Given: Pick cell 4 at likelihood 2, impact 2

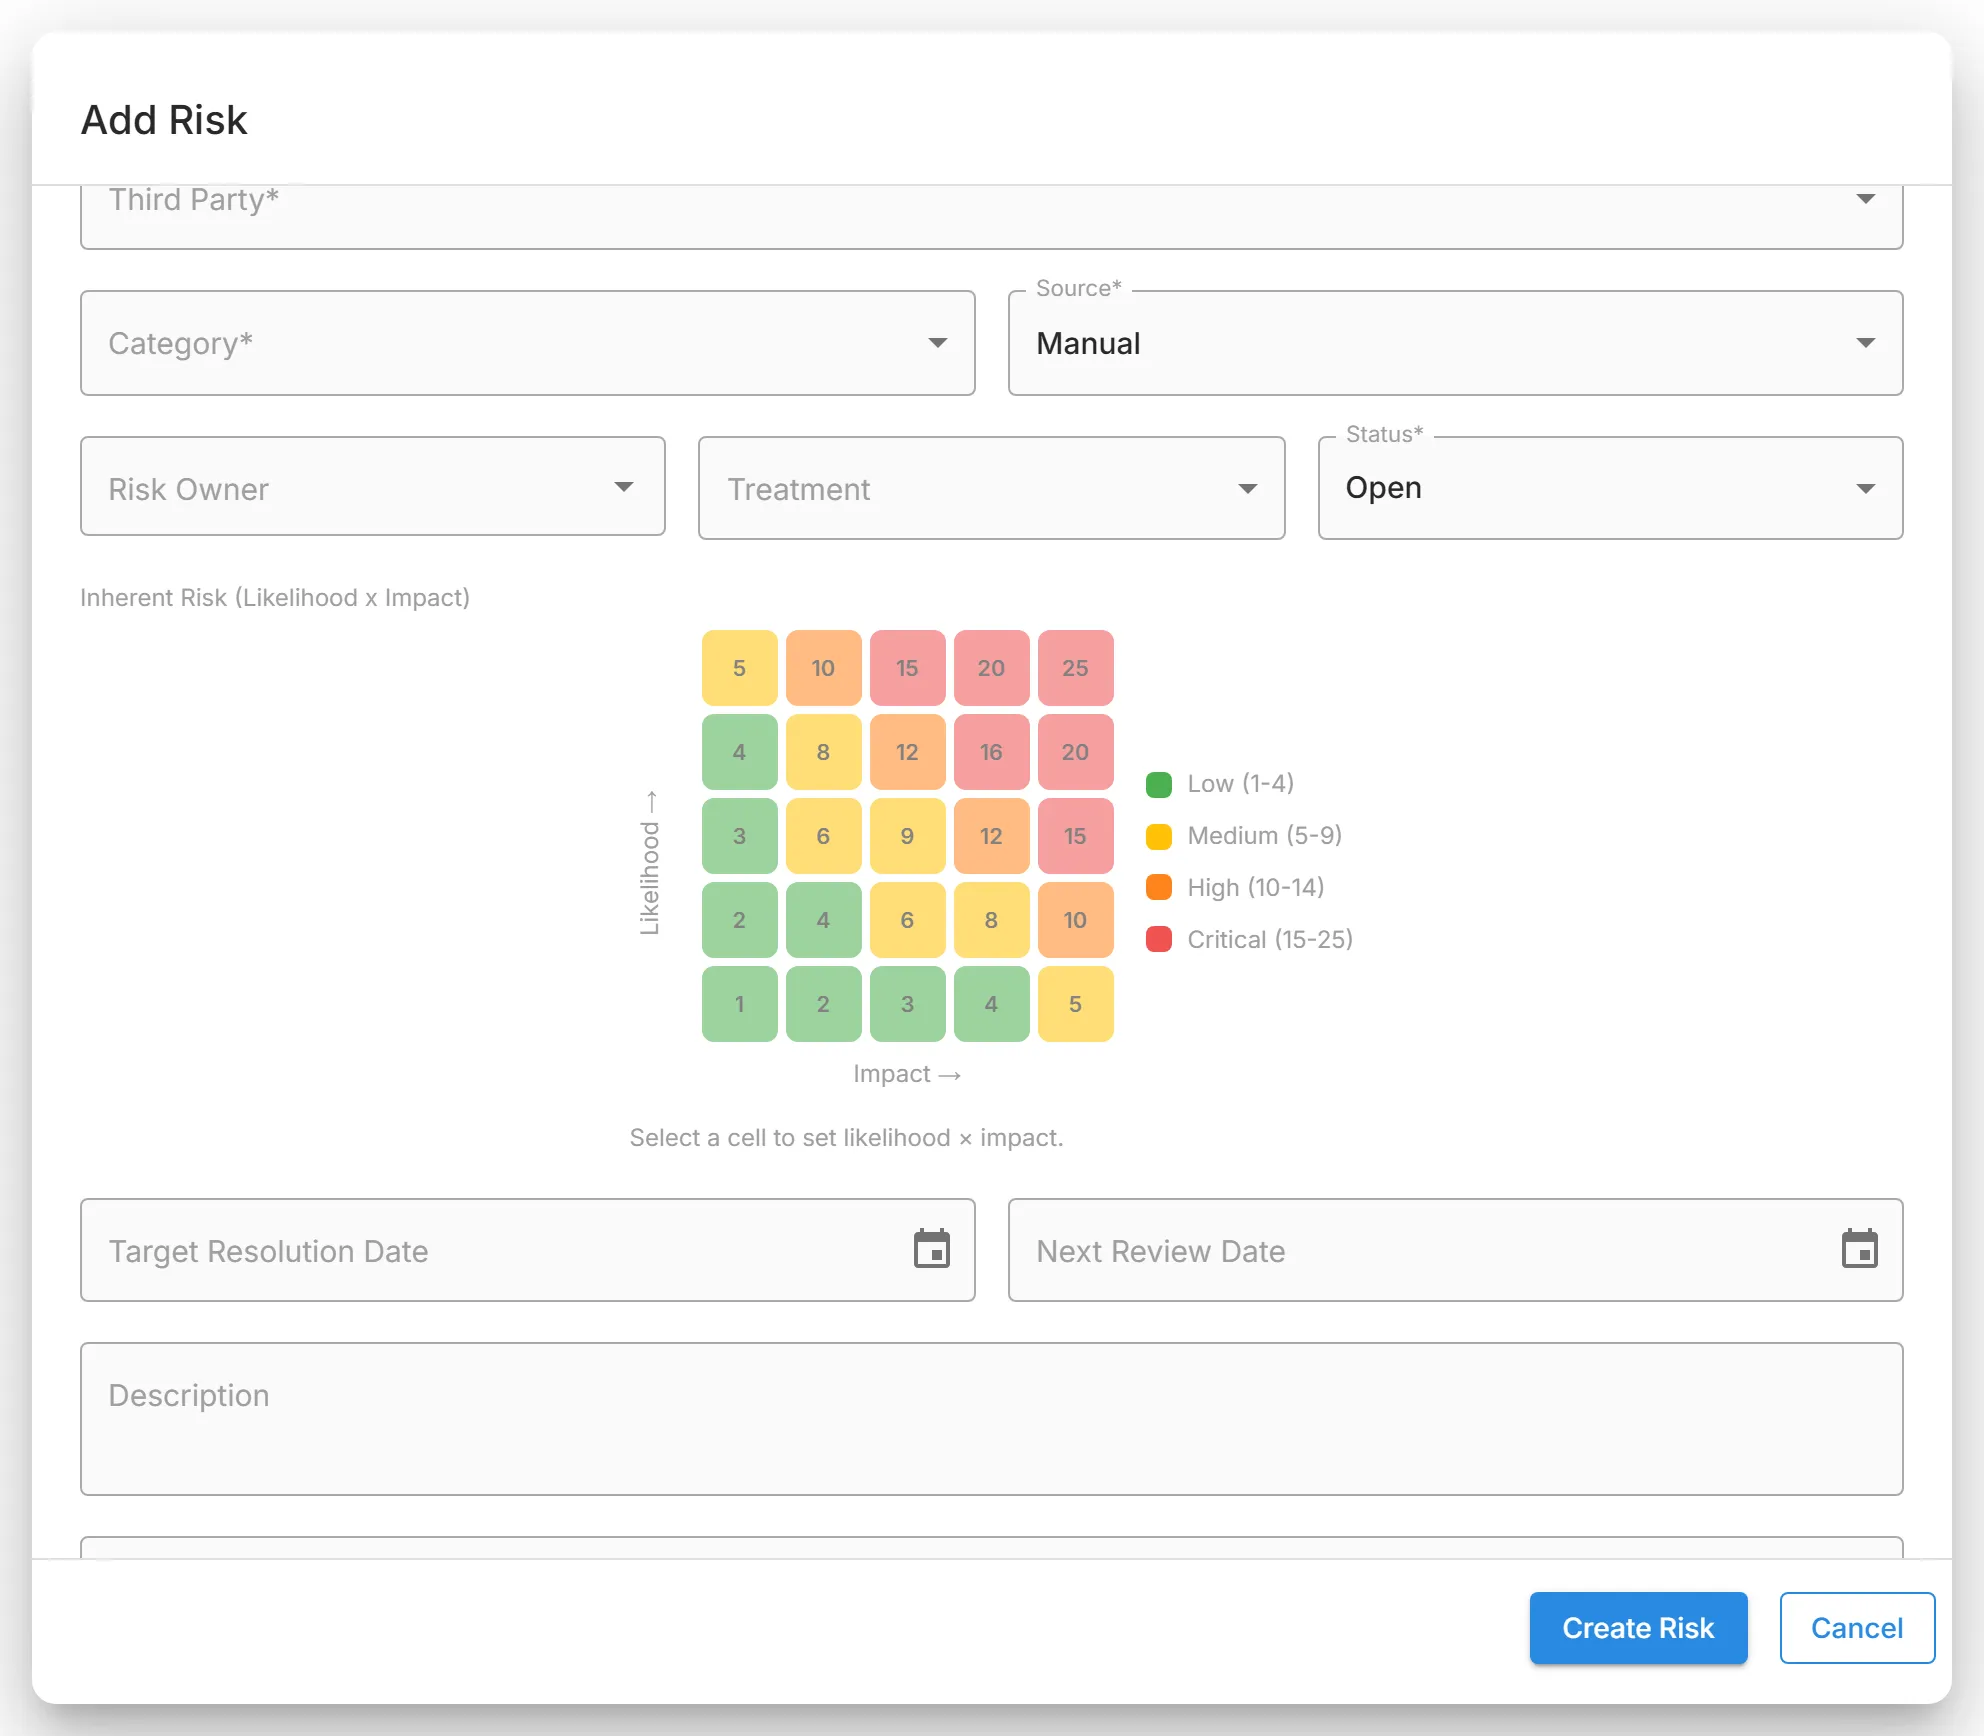Looking at the screenshot, I should pyautogui.click(x=823, y=920).
